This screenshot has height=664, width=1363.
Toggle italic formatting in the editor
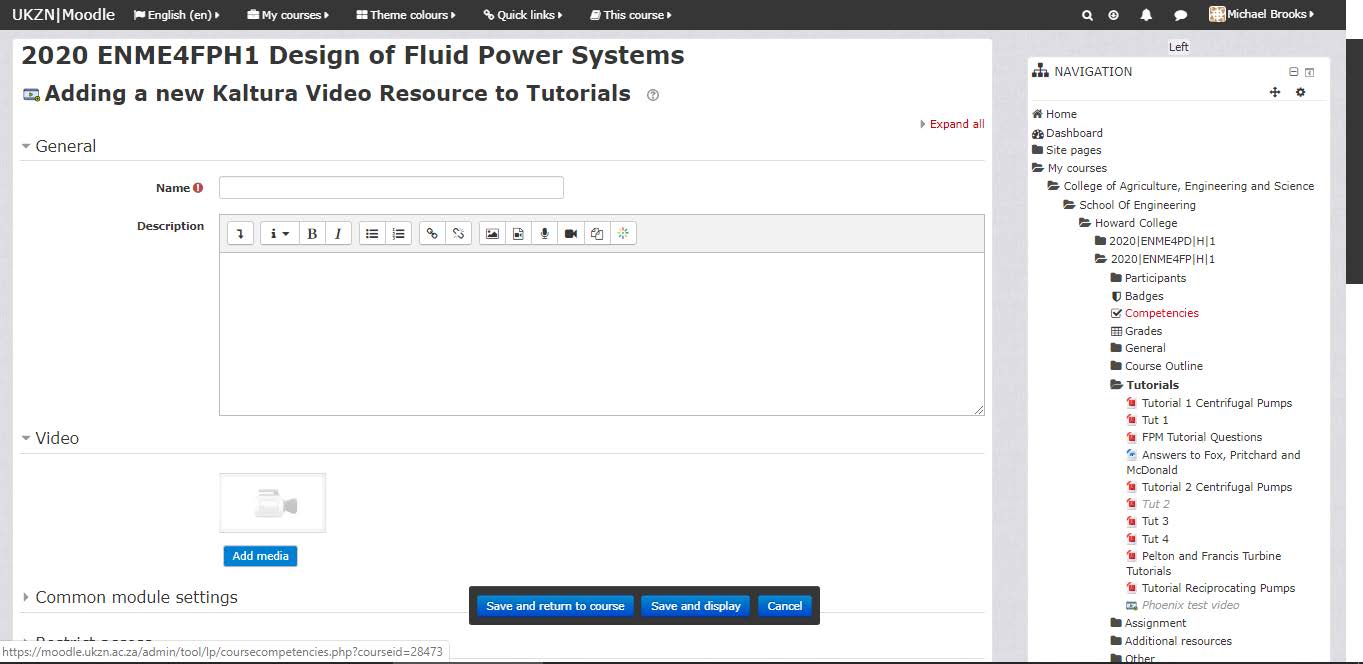pos(338,234)
